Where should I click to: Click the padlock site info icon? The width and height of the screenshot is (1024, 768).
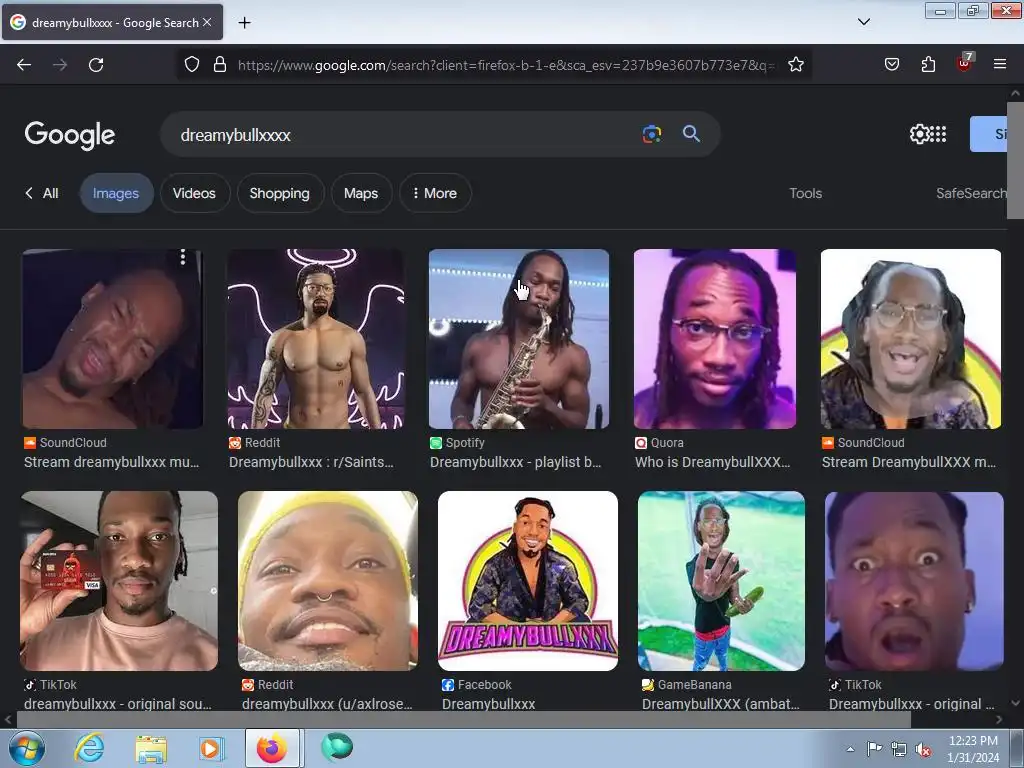(220, 64)
